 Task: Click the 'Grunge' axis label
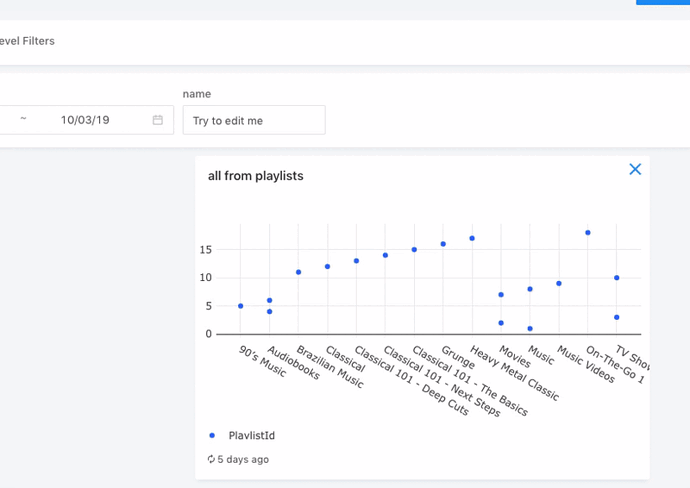[x=458, y=357]
